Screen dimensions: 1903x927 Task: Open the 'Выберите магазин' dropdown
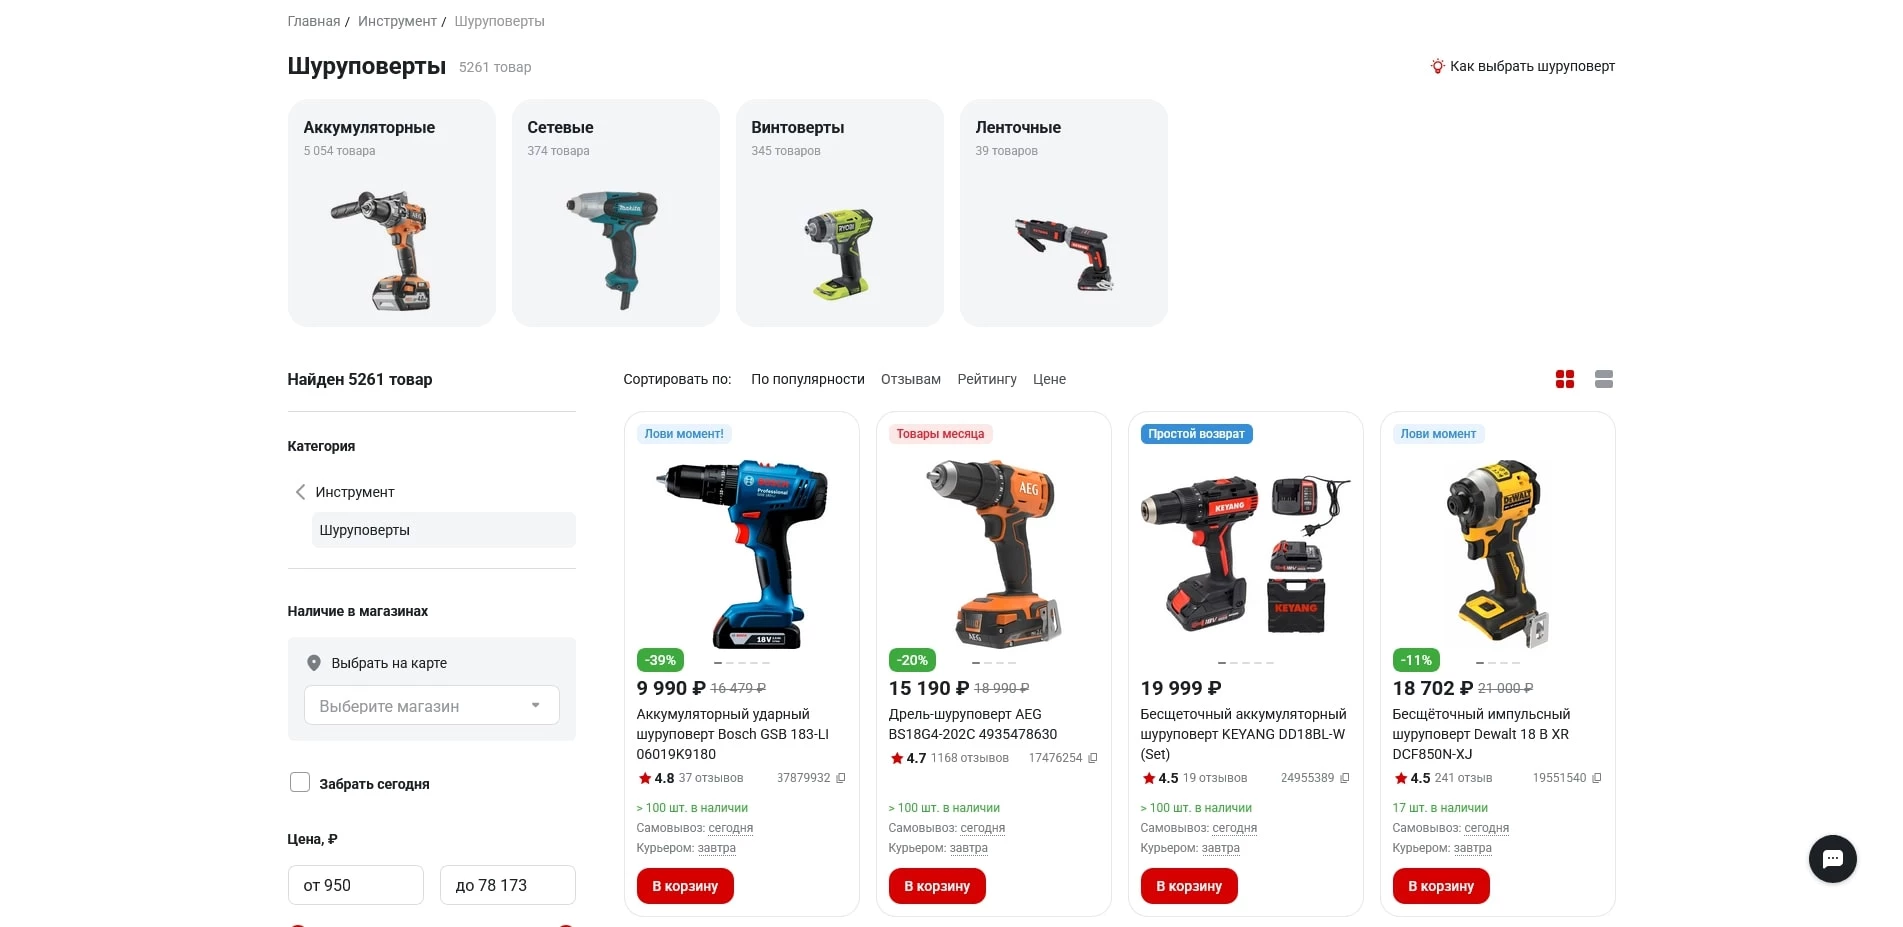point(432,705)
